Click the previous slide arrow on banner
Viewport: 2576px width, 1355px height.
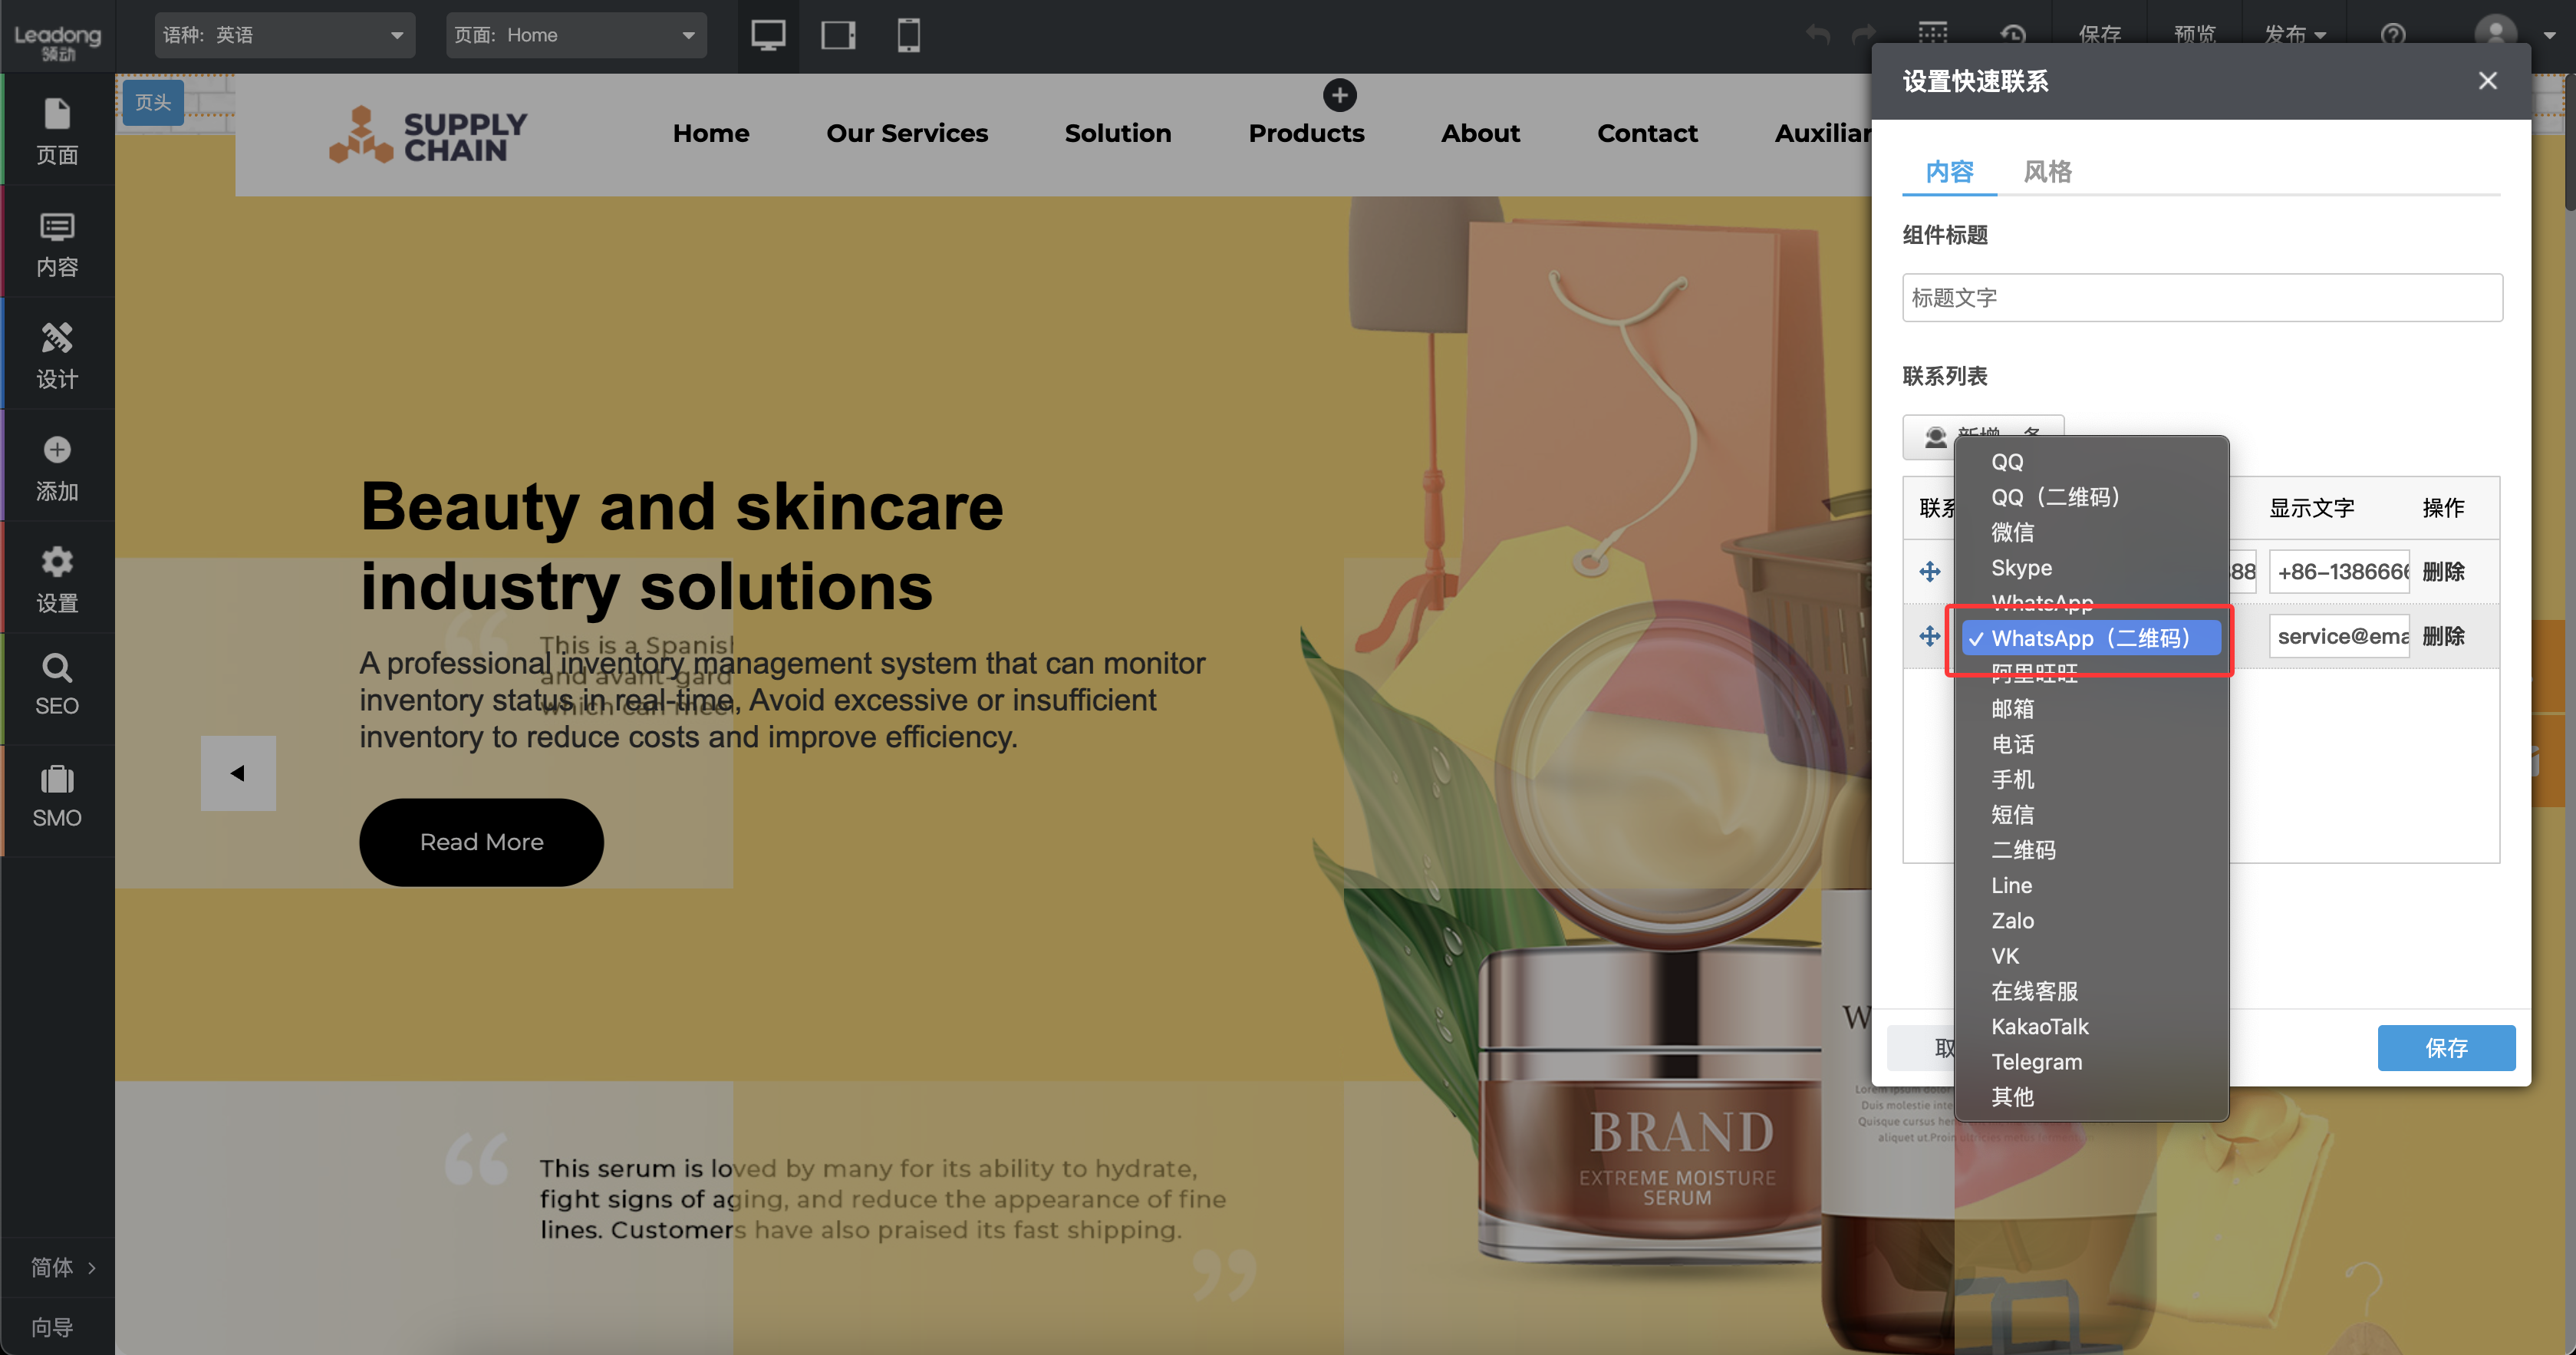pyautogui.click(x=238, y=773)
